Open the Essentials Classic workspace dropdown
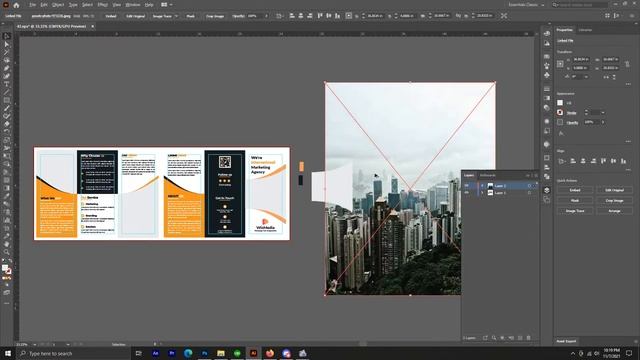The height and width of the screenshot is (360, 640). coord(527,5)
